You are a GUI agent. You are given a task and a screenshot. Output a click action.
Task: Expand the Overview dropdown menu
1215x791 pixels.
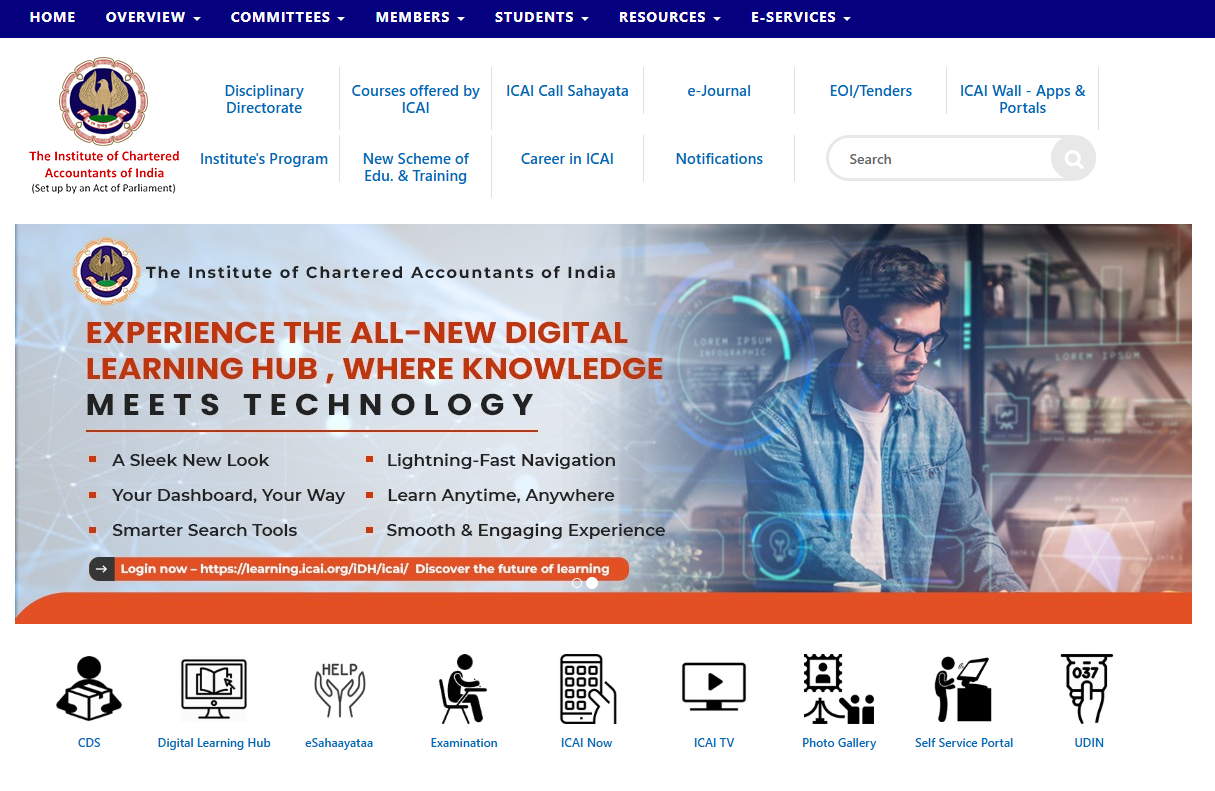pos(153,17)
